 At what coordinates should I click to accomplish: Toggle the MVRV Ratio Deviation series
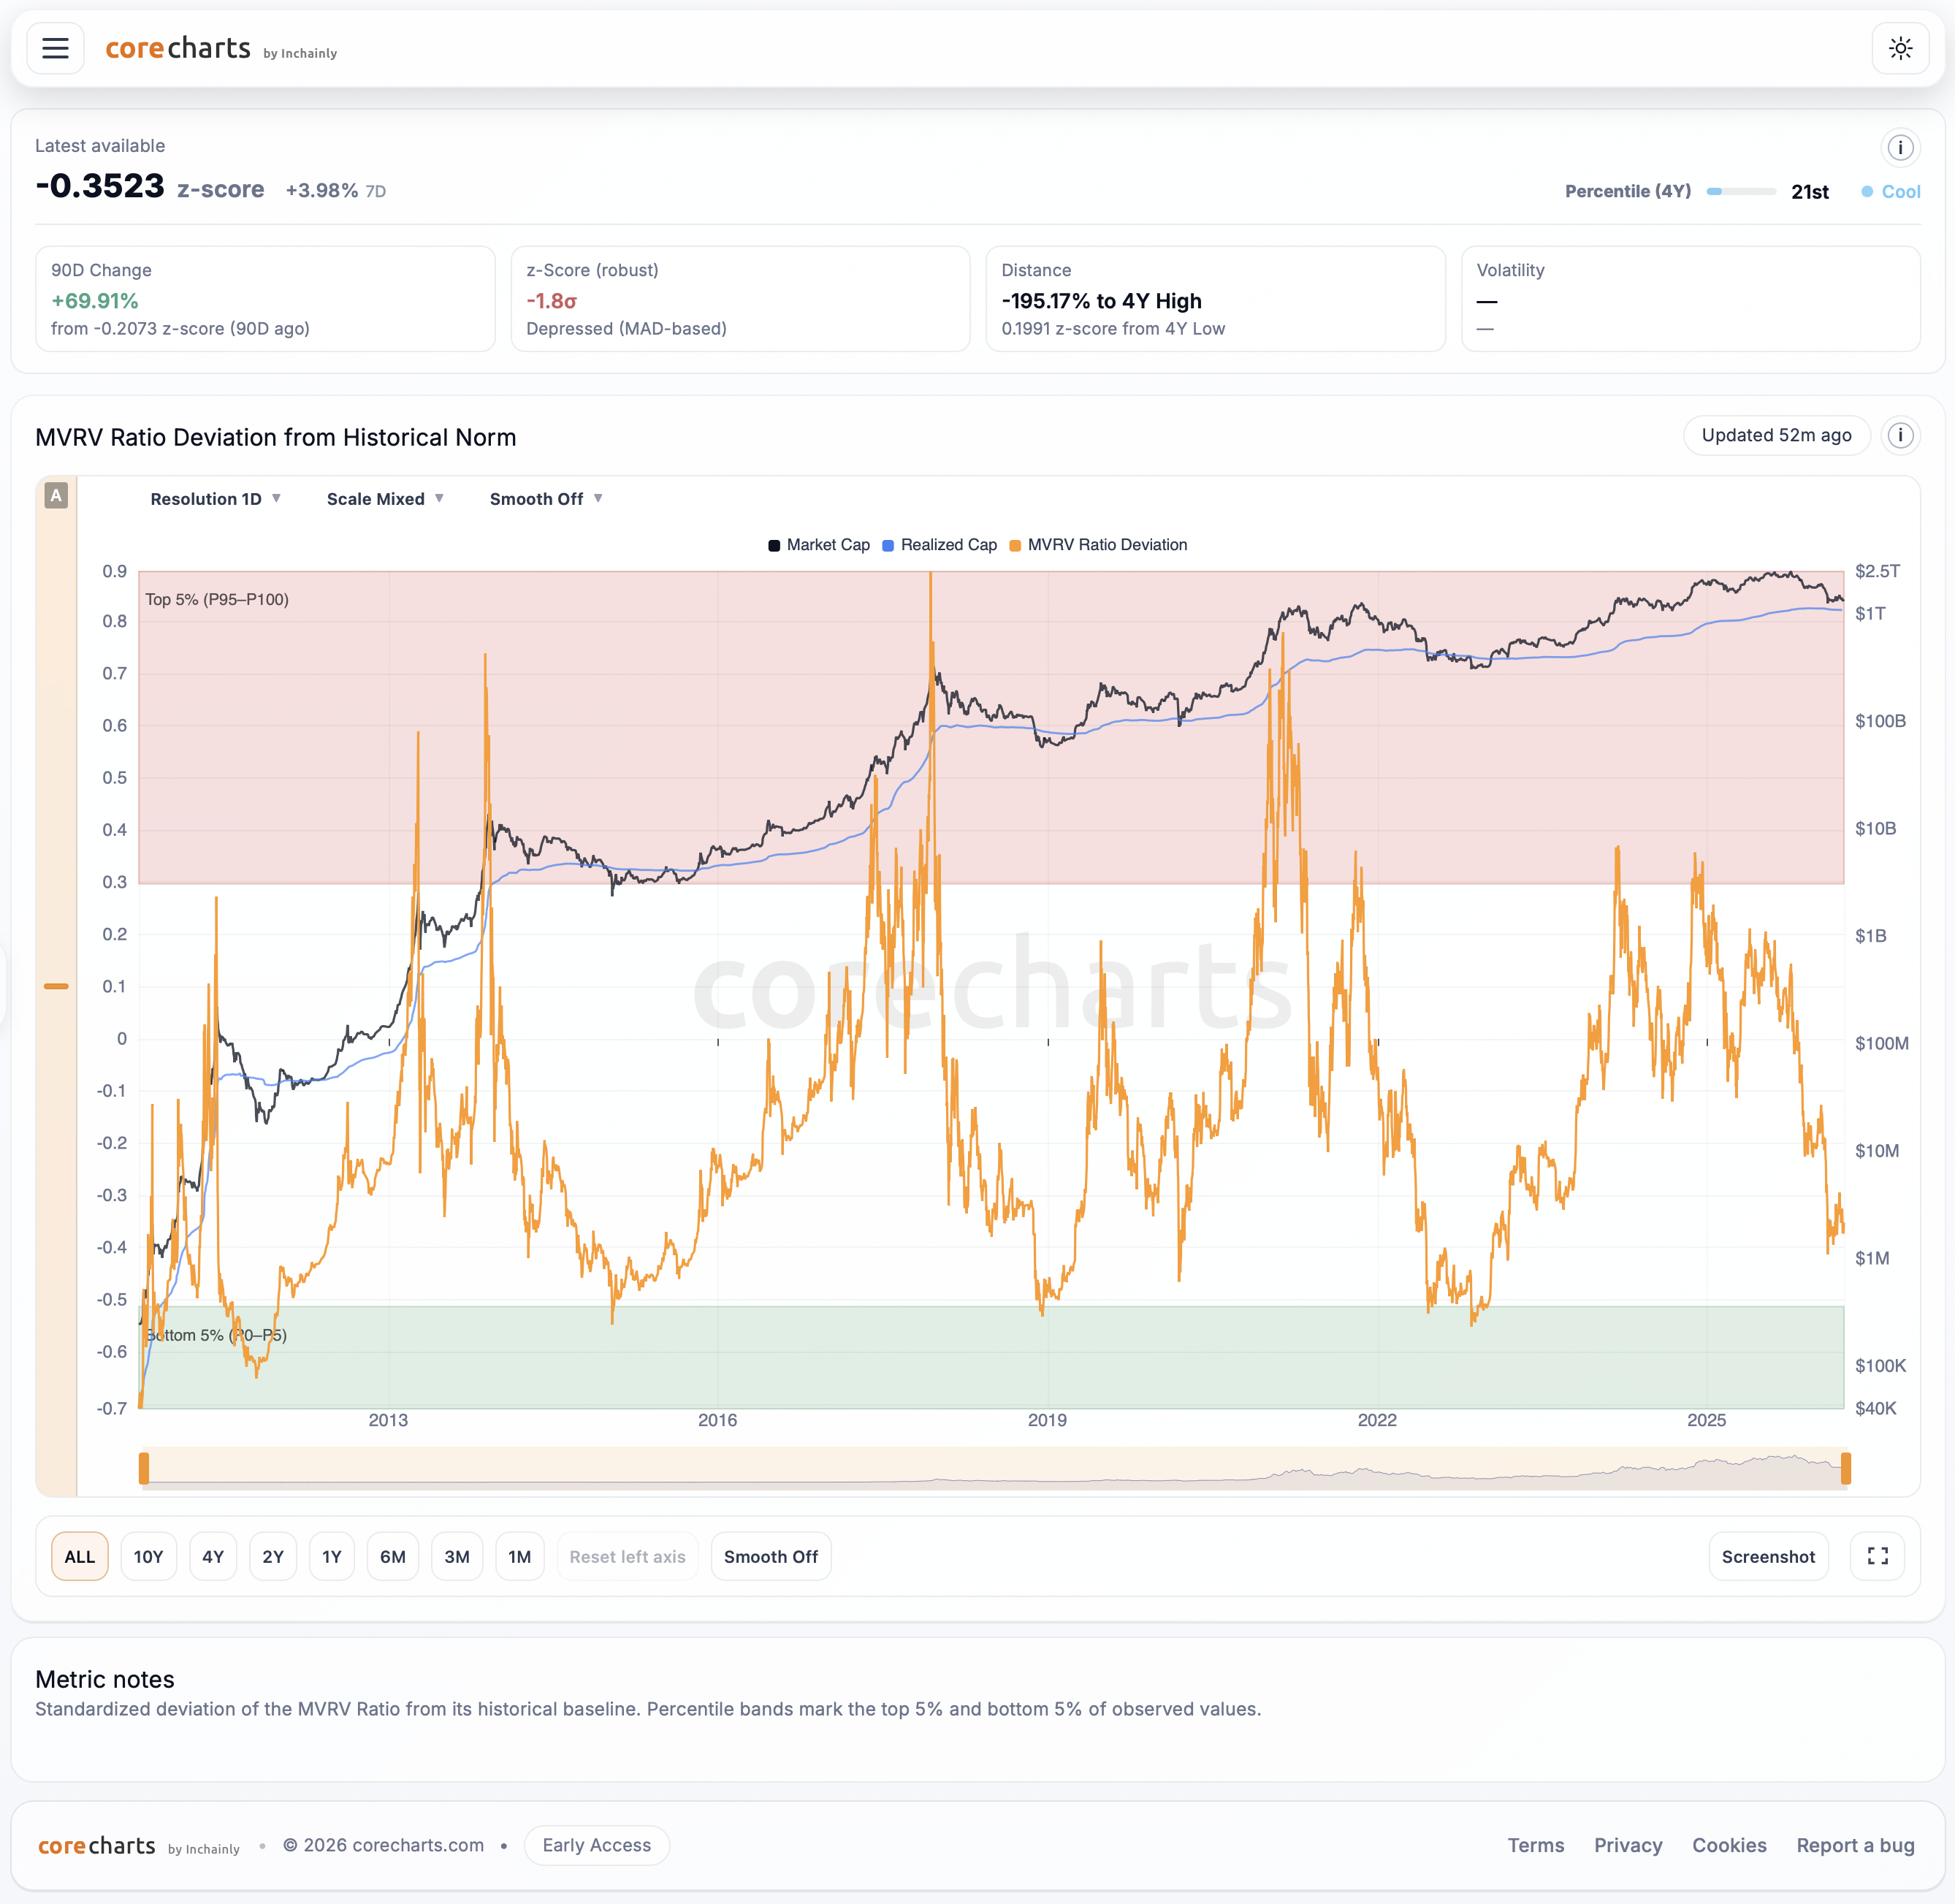point(1099,545)
